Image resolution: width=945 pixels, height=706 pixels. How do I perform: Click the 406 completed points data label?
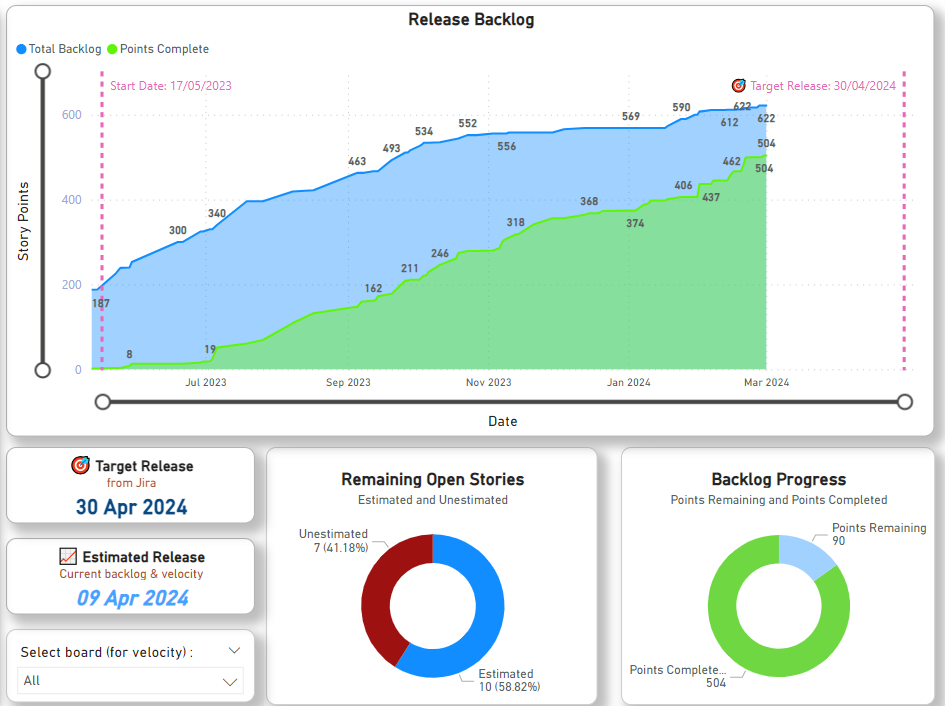click(x=683, y=185)
